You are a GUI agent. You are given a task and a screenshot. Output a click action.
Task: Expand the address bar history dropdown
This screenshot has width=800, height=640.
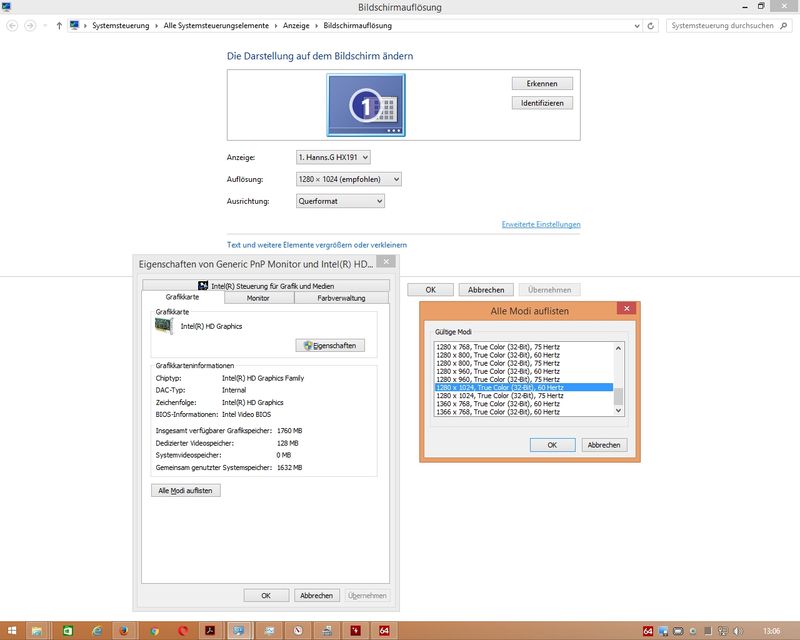coord(637,26)
